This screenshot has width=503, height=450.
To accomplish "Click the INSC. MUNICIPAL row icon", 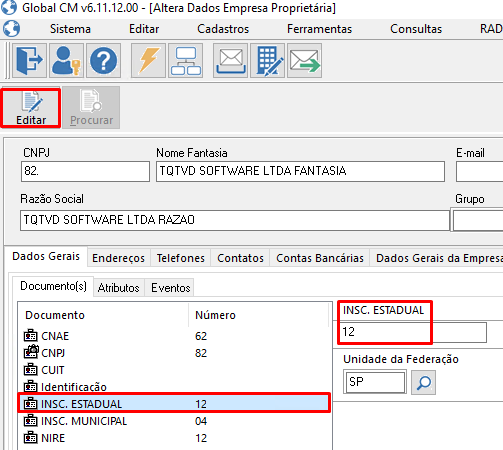I will [x=31, y=420].
